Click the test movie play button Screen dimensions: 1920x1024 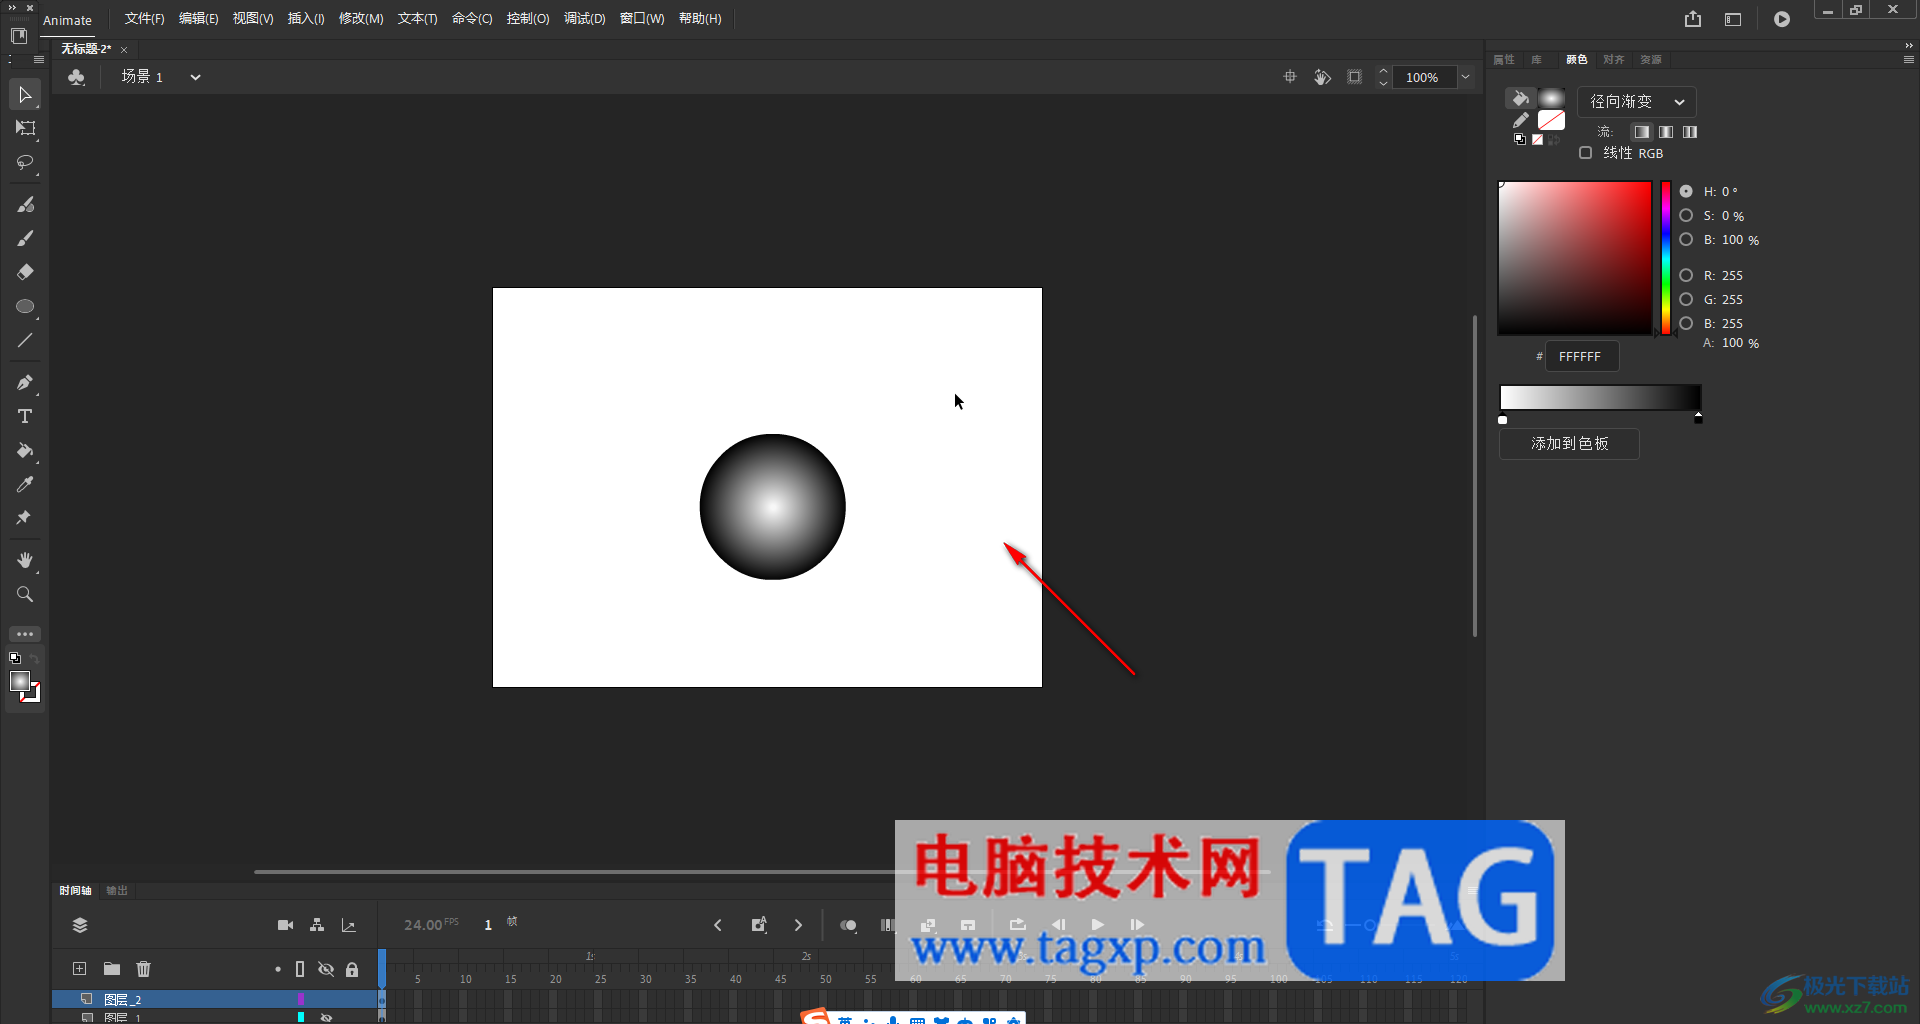pos(1782,19)
